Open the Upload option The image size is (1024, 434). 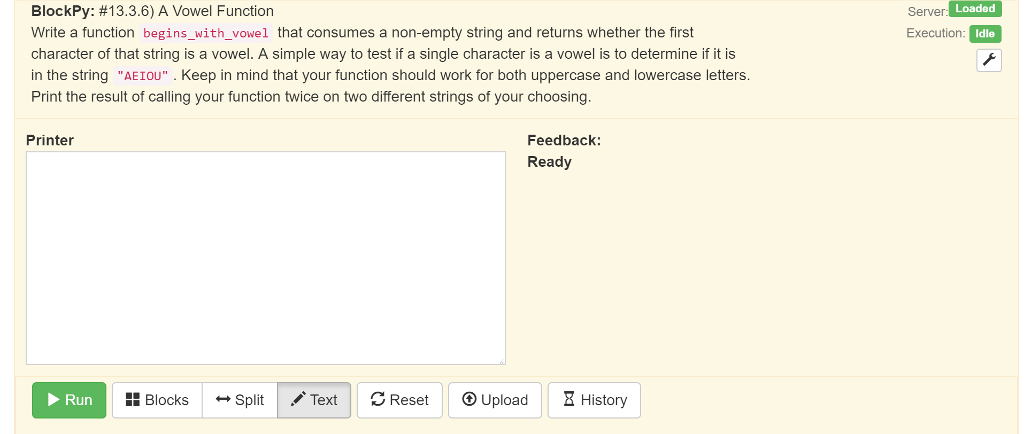495,400
